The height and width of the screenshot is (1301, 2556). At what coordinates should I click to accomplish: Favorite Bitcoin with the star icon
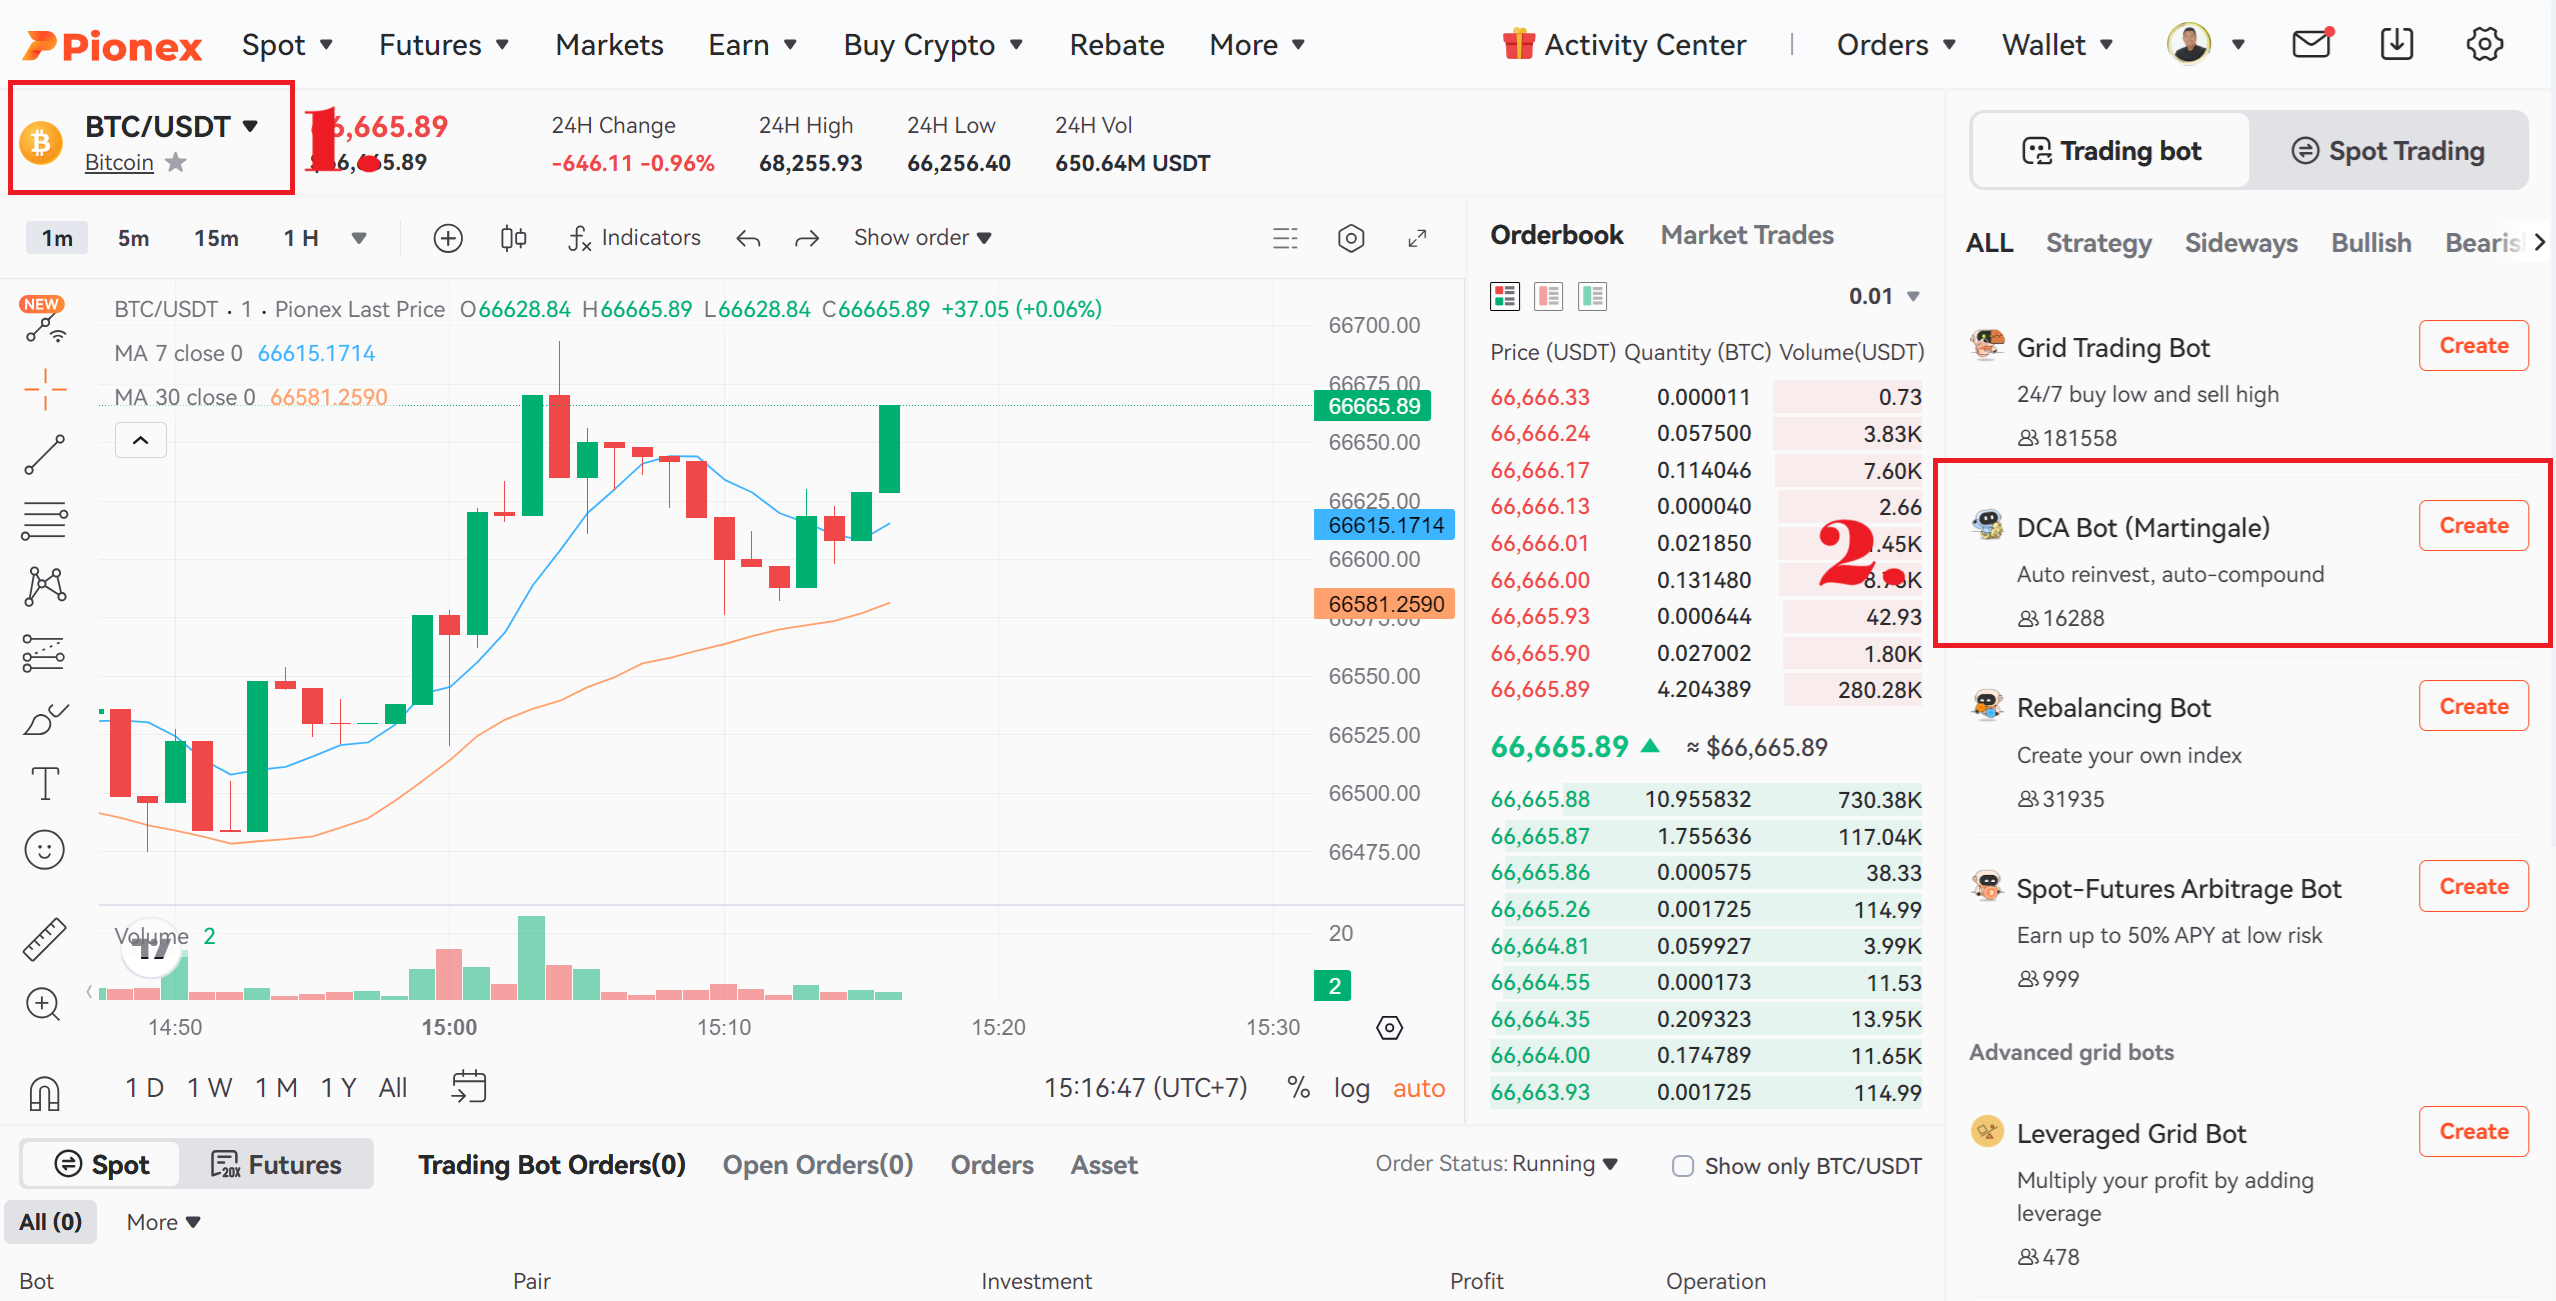point(176,162)
